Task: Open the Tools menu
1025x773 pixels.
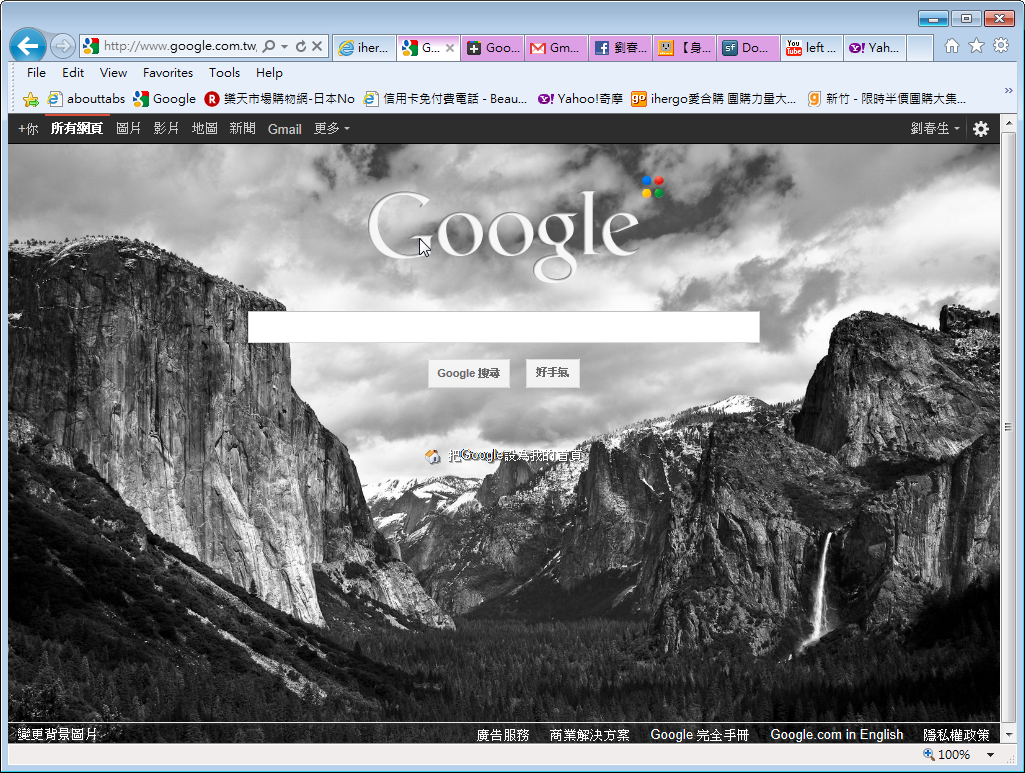Action: [x=224, y=73]
